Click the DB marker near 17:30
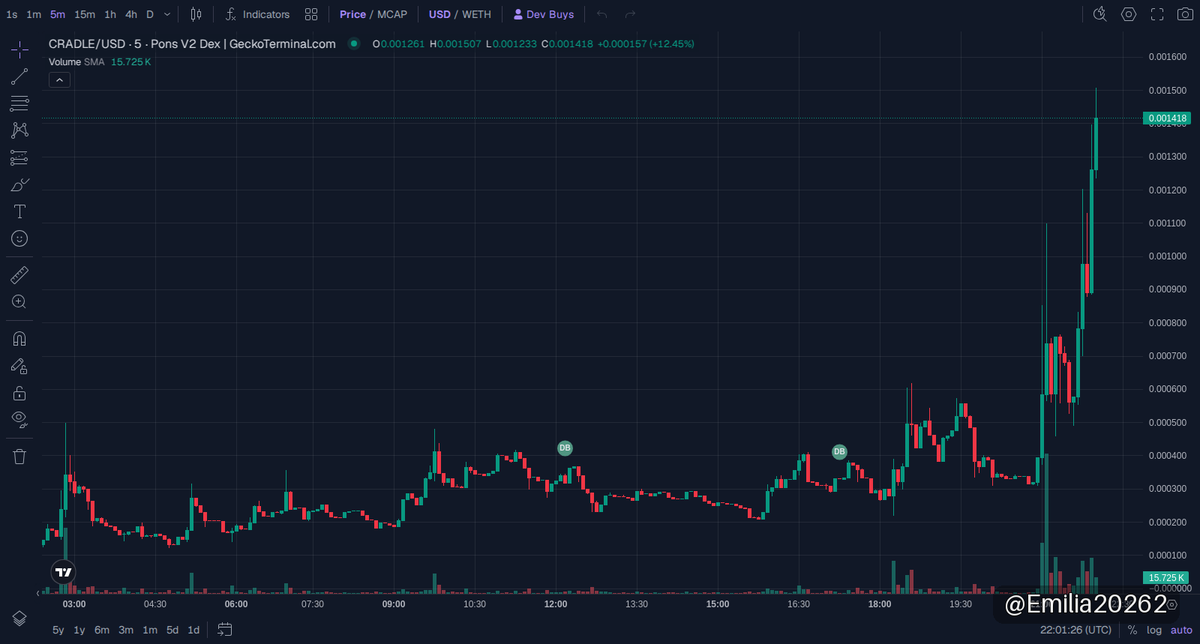 pos(839,452)
